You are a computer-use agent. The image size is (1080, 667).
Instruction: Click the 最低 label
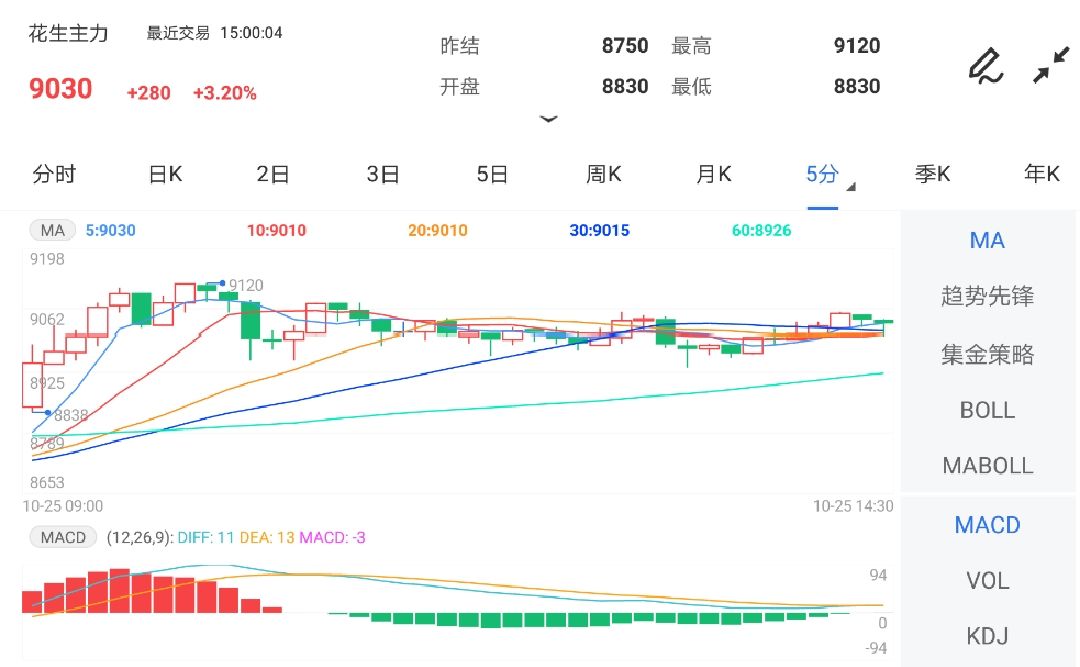click(691, 86)
